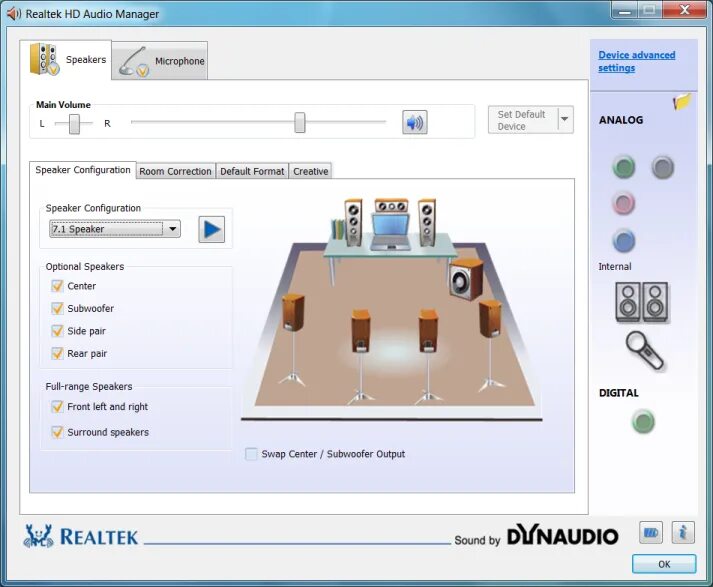The image size is (713, 587).
Task: Click the main volume slider handle
Action: point(300,122)
